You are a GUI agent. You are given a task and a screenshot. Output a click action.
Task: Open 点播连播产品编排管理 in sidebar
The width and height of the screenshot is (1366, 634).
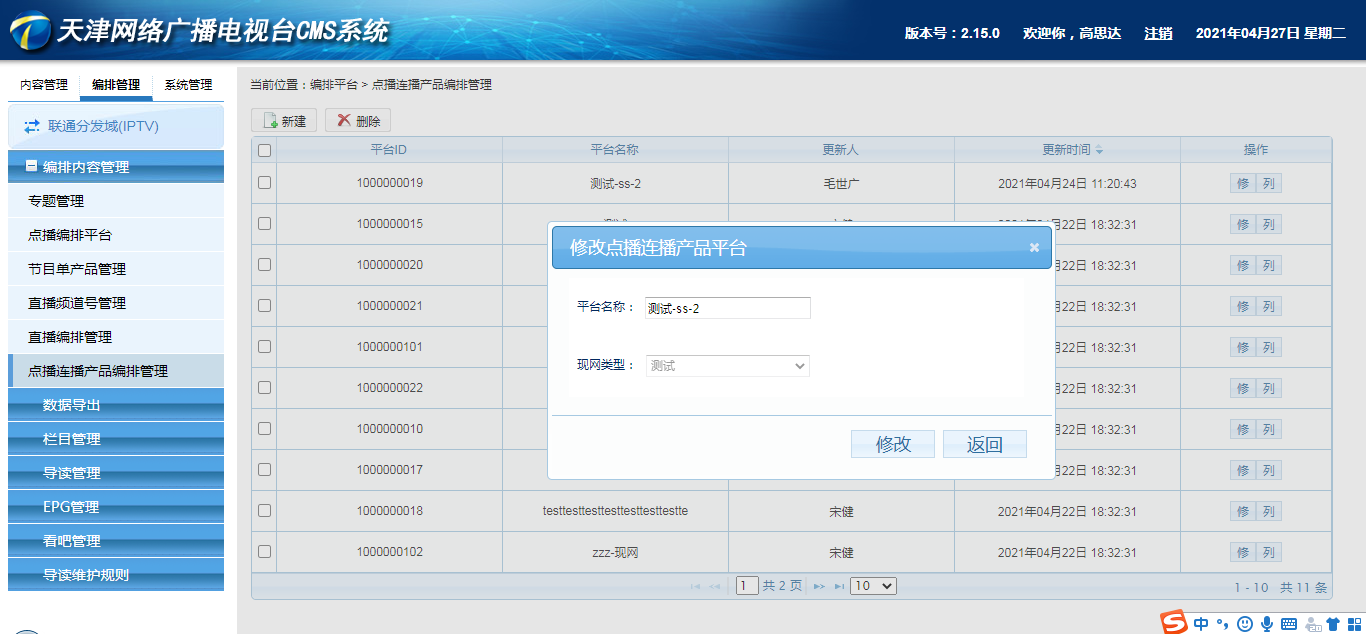tap(116, 371)
